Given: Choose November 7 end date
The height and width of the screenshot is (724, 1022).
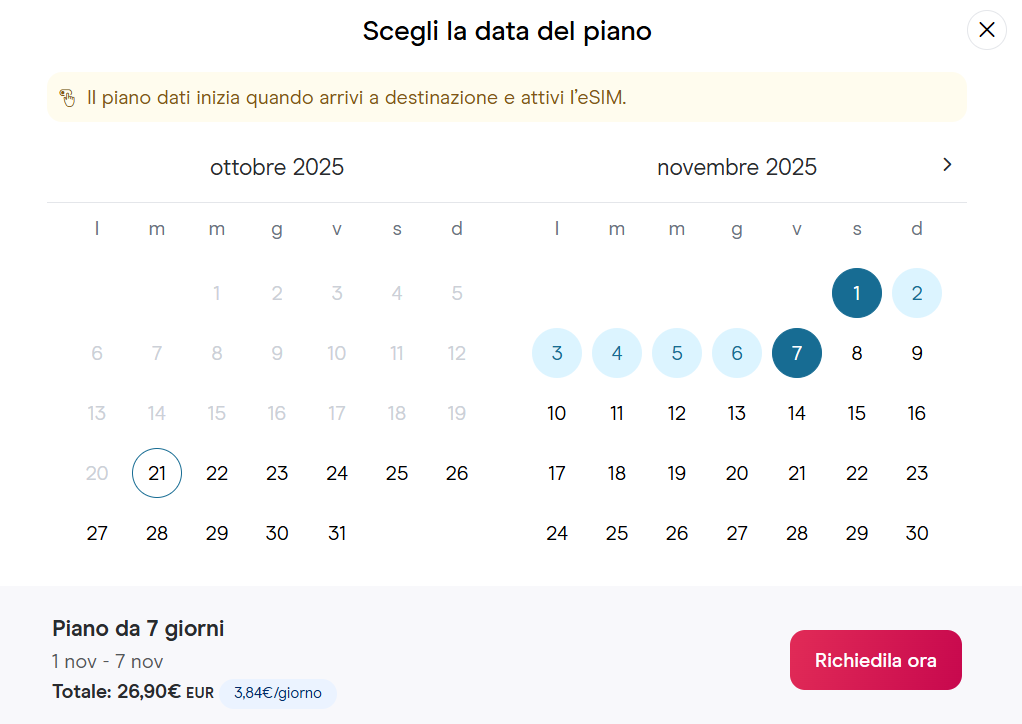Looking at the screenshot, I should point(797,353).
